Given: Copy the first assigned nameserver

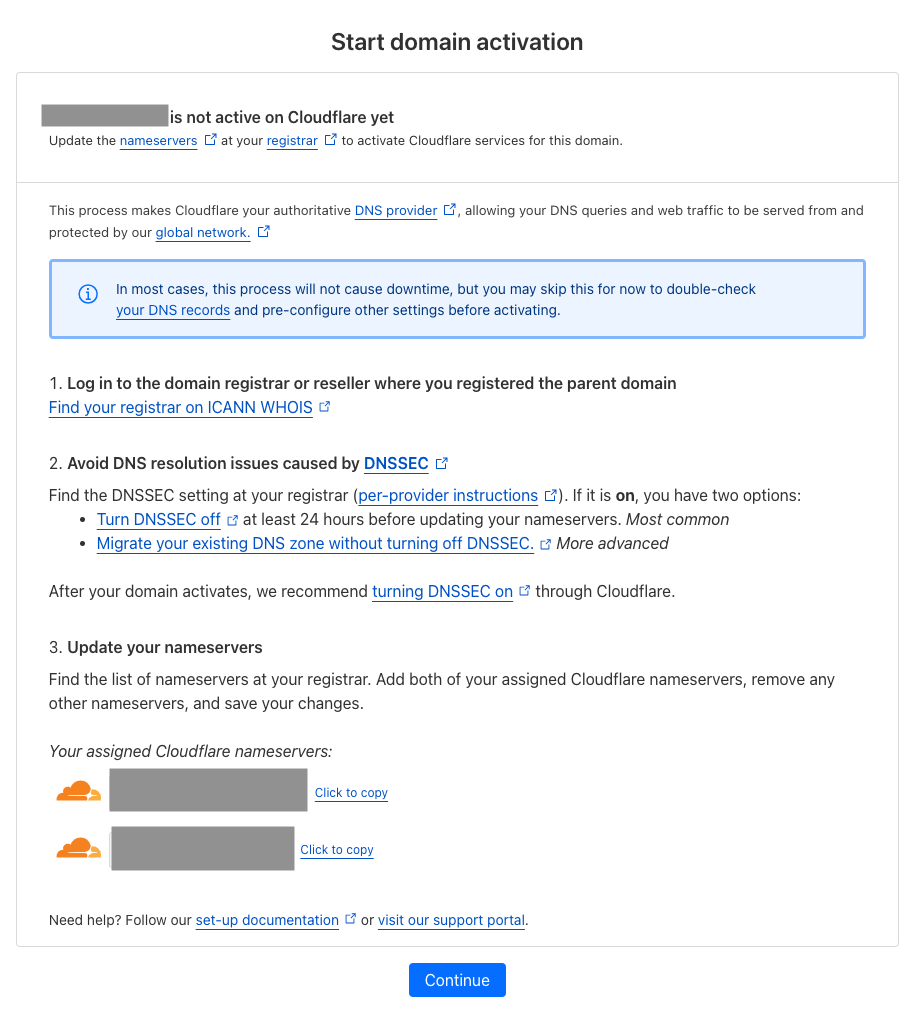Looking at the screenshot, I should coord(351,793).
